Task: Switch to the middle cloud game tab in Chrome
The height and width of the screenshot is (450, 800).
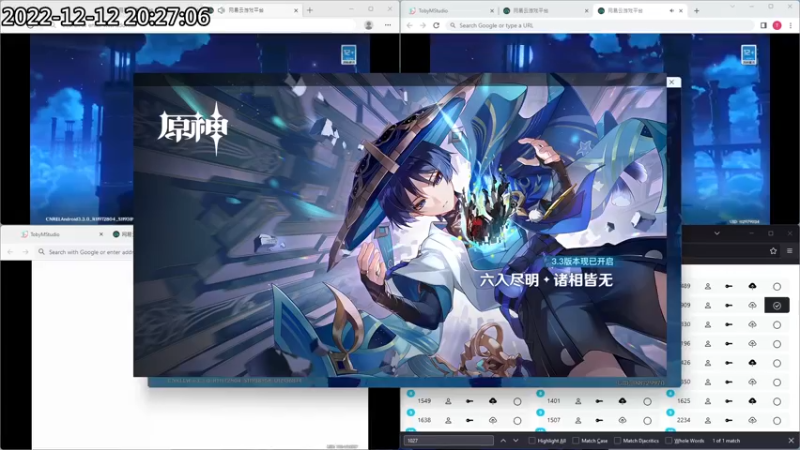Action: [545, 10]
